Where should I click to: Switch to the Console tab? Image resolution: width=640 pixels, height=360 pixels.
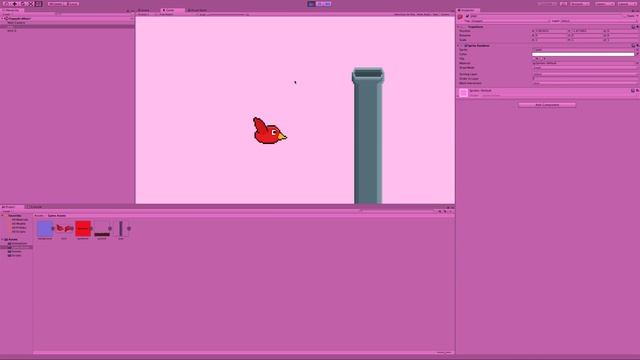36,207
